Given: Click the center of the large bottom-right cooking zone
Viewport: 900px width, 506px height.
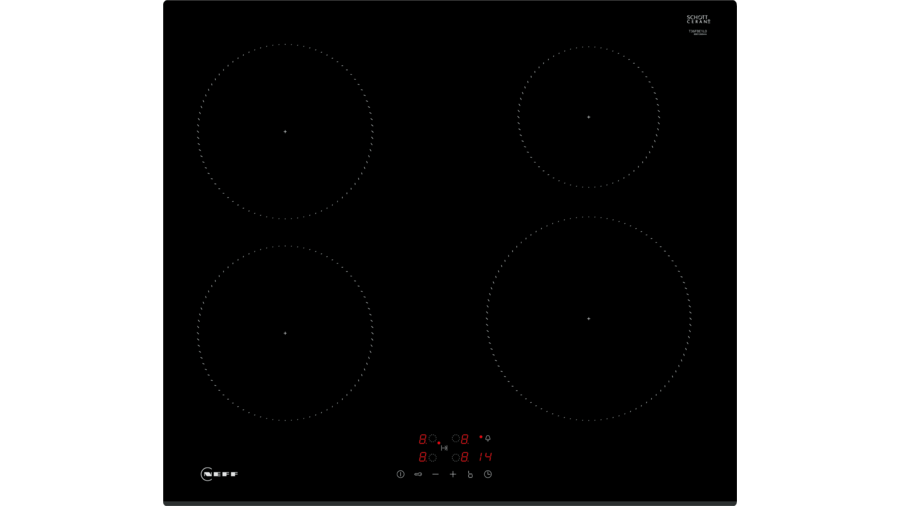Looking at the screenshot, I should click(x=588, y=319).
